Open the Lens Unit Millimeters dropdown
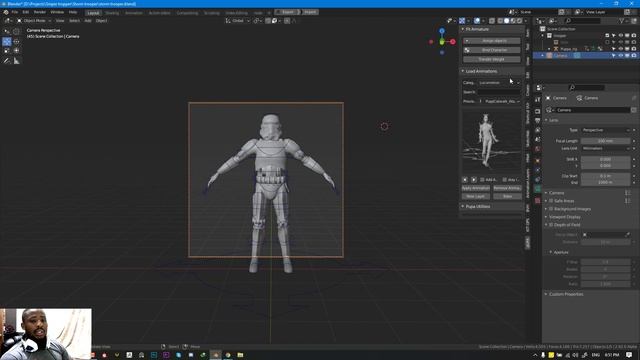 click(x=606, y=149)
